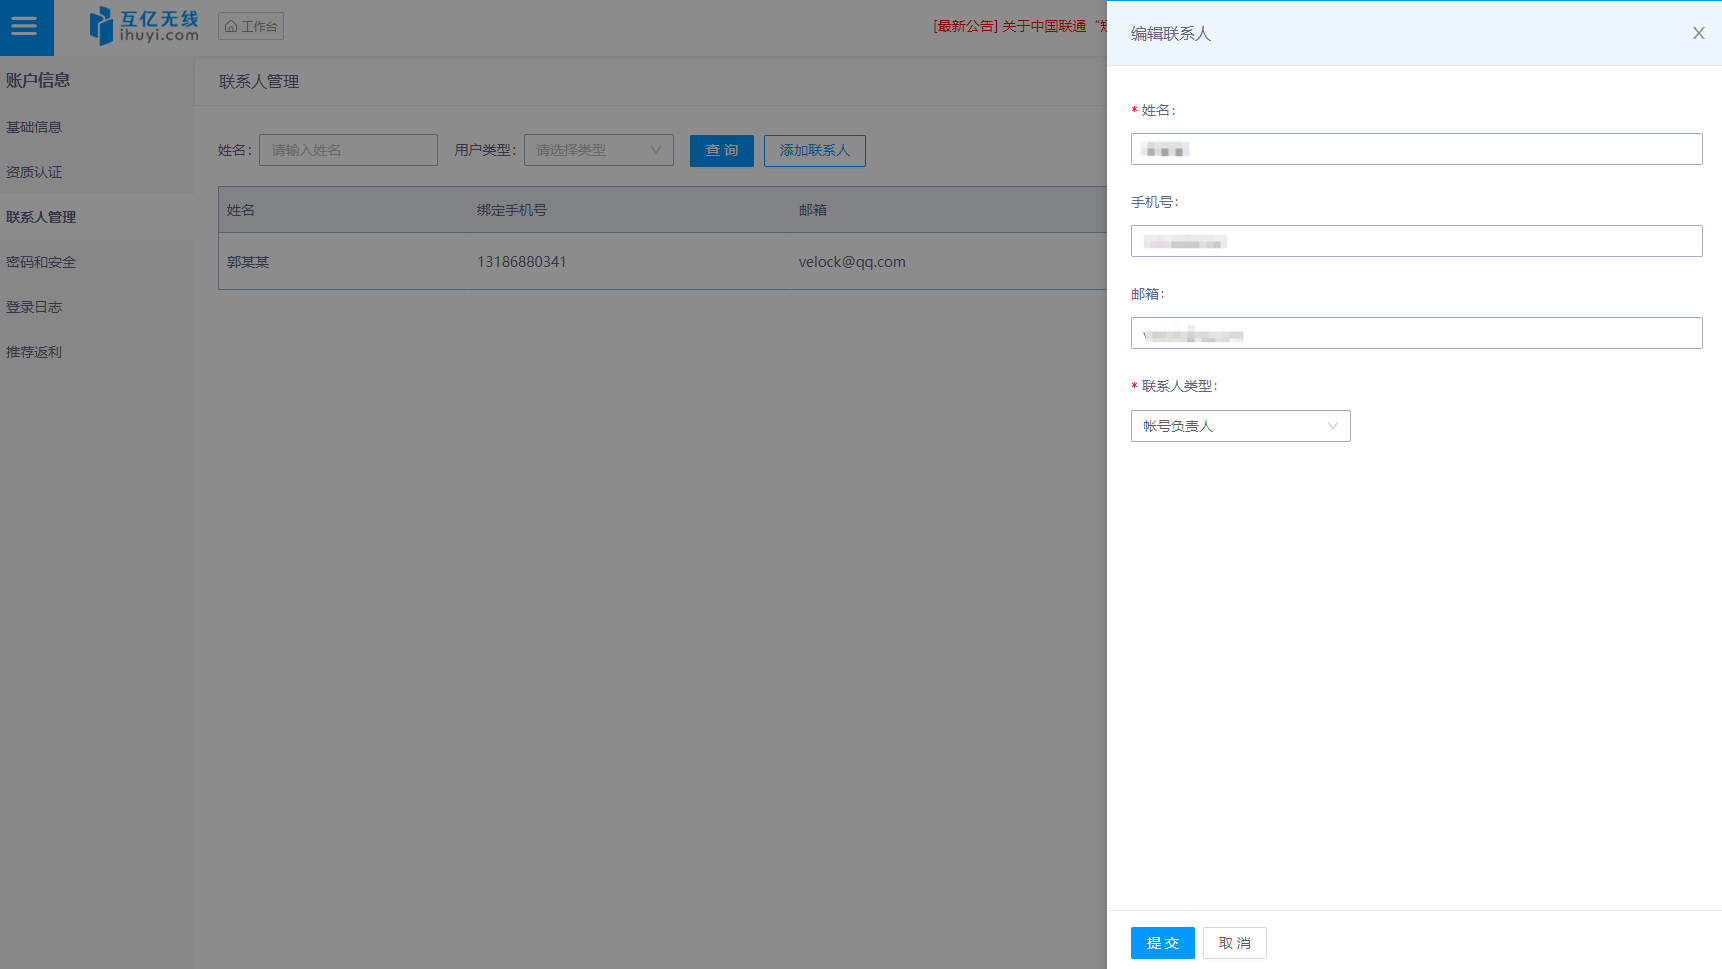Click the 取消 cancel button
Image resolution: width=1722 pixels, height=969 pixels.
click(1234, 943)
